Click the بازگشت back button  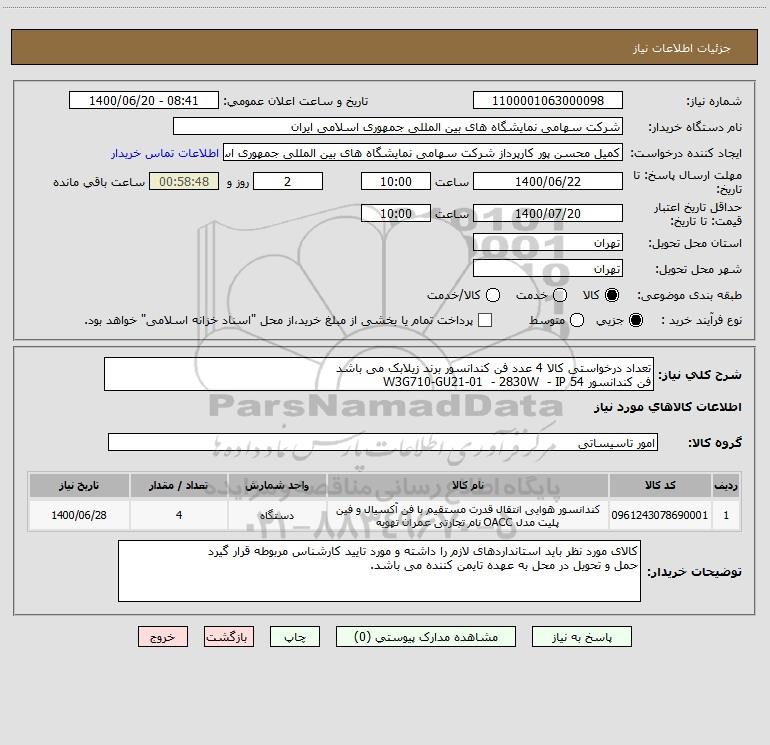(x=229, y=637)
